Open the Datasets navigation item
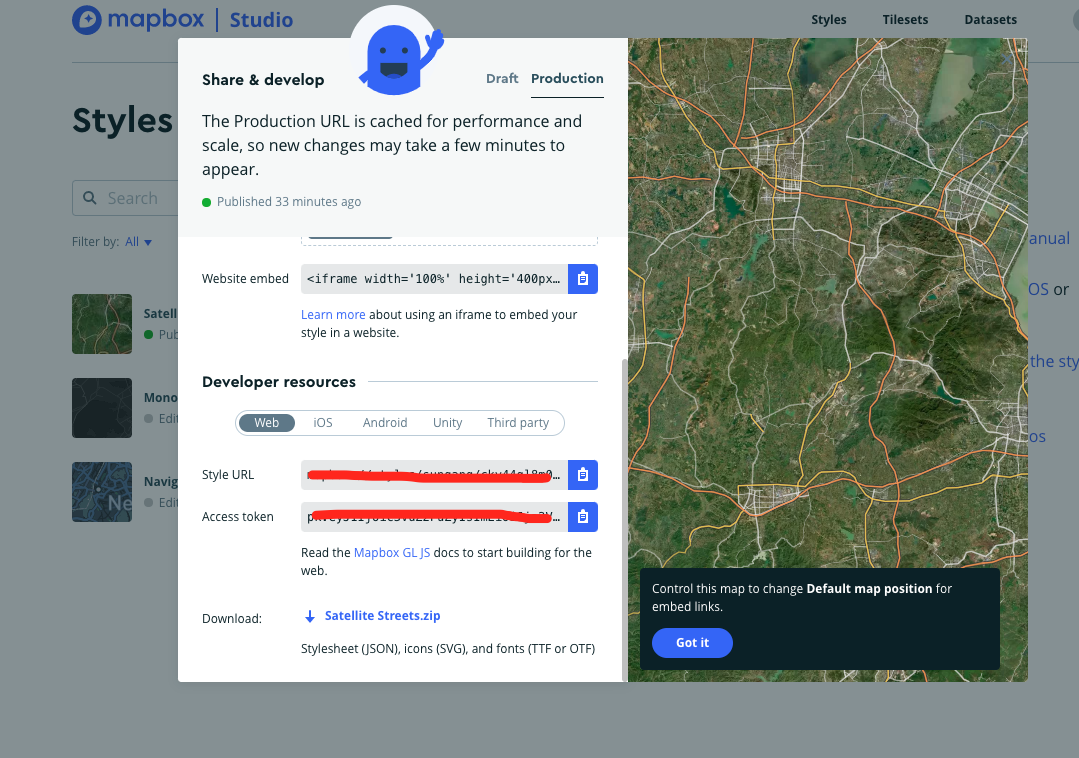The height and width of the screenshot is (758, 1079). click(990, 20)
